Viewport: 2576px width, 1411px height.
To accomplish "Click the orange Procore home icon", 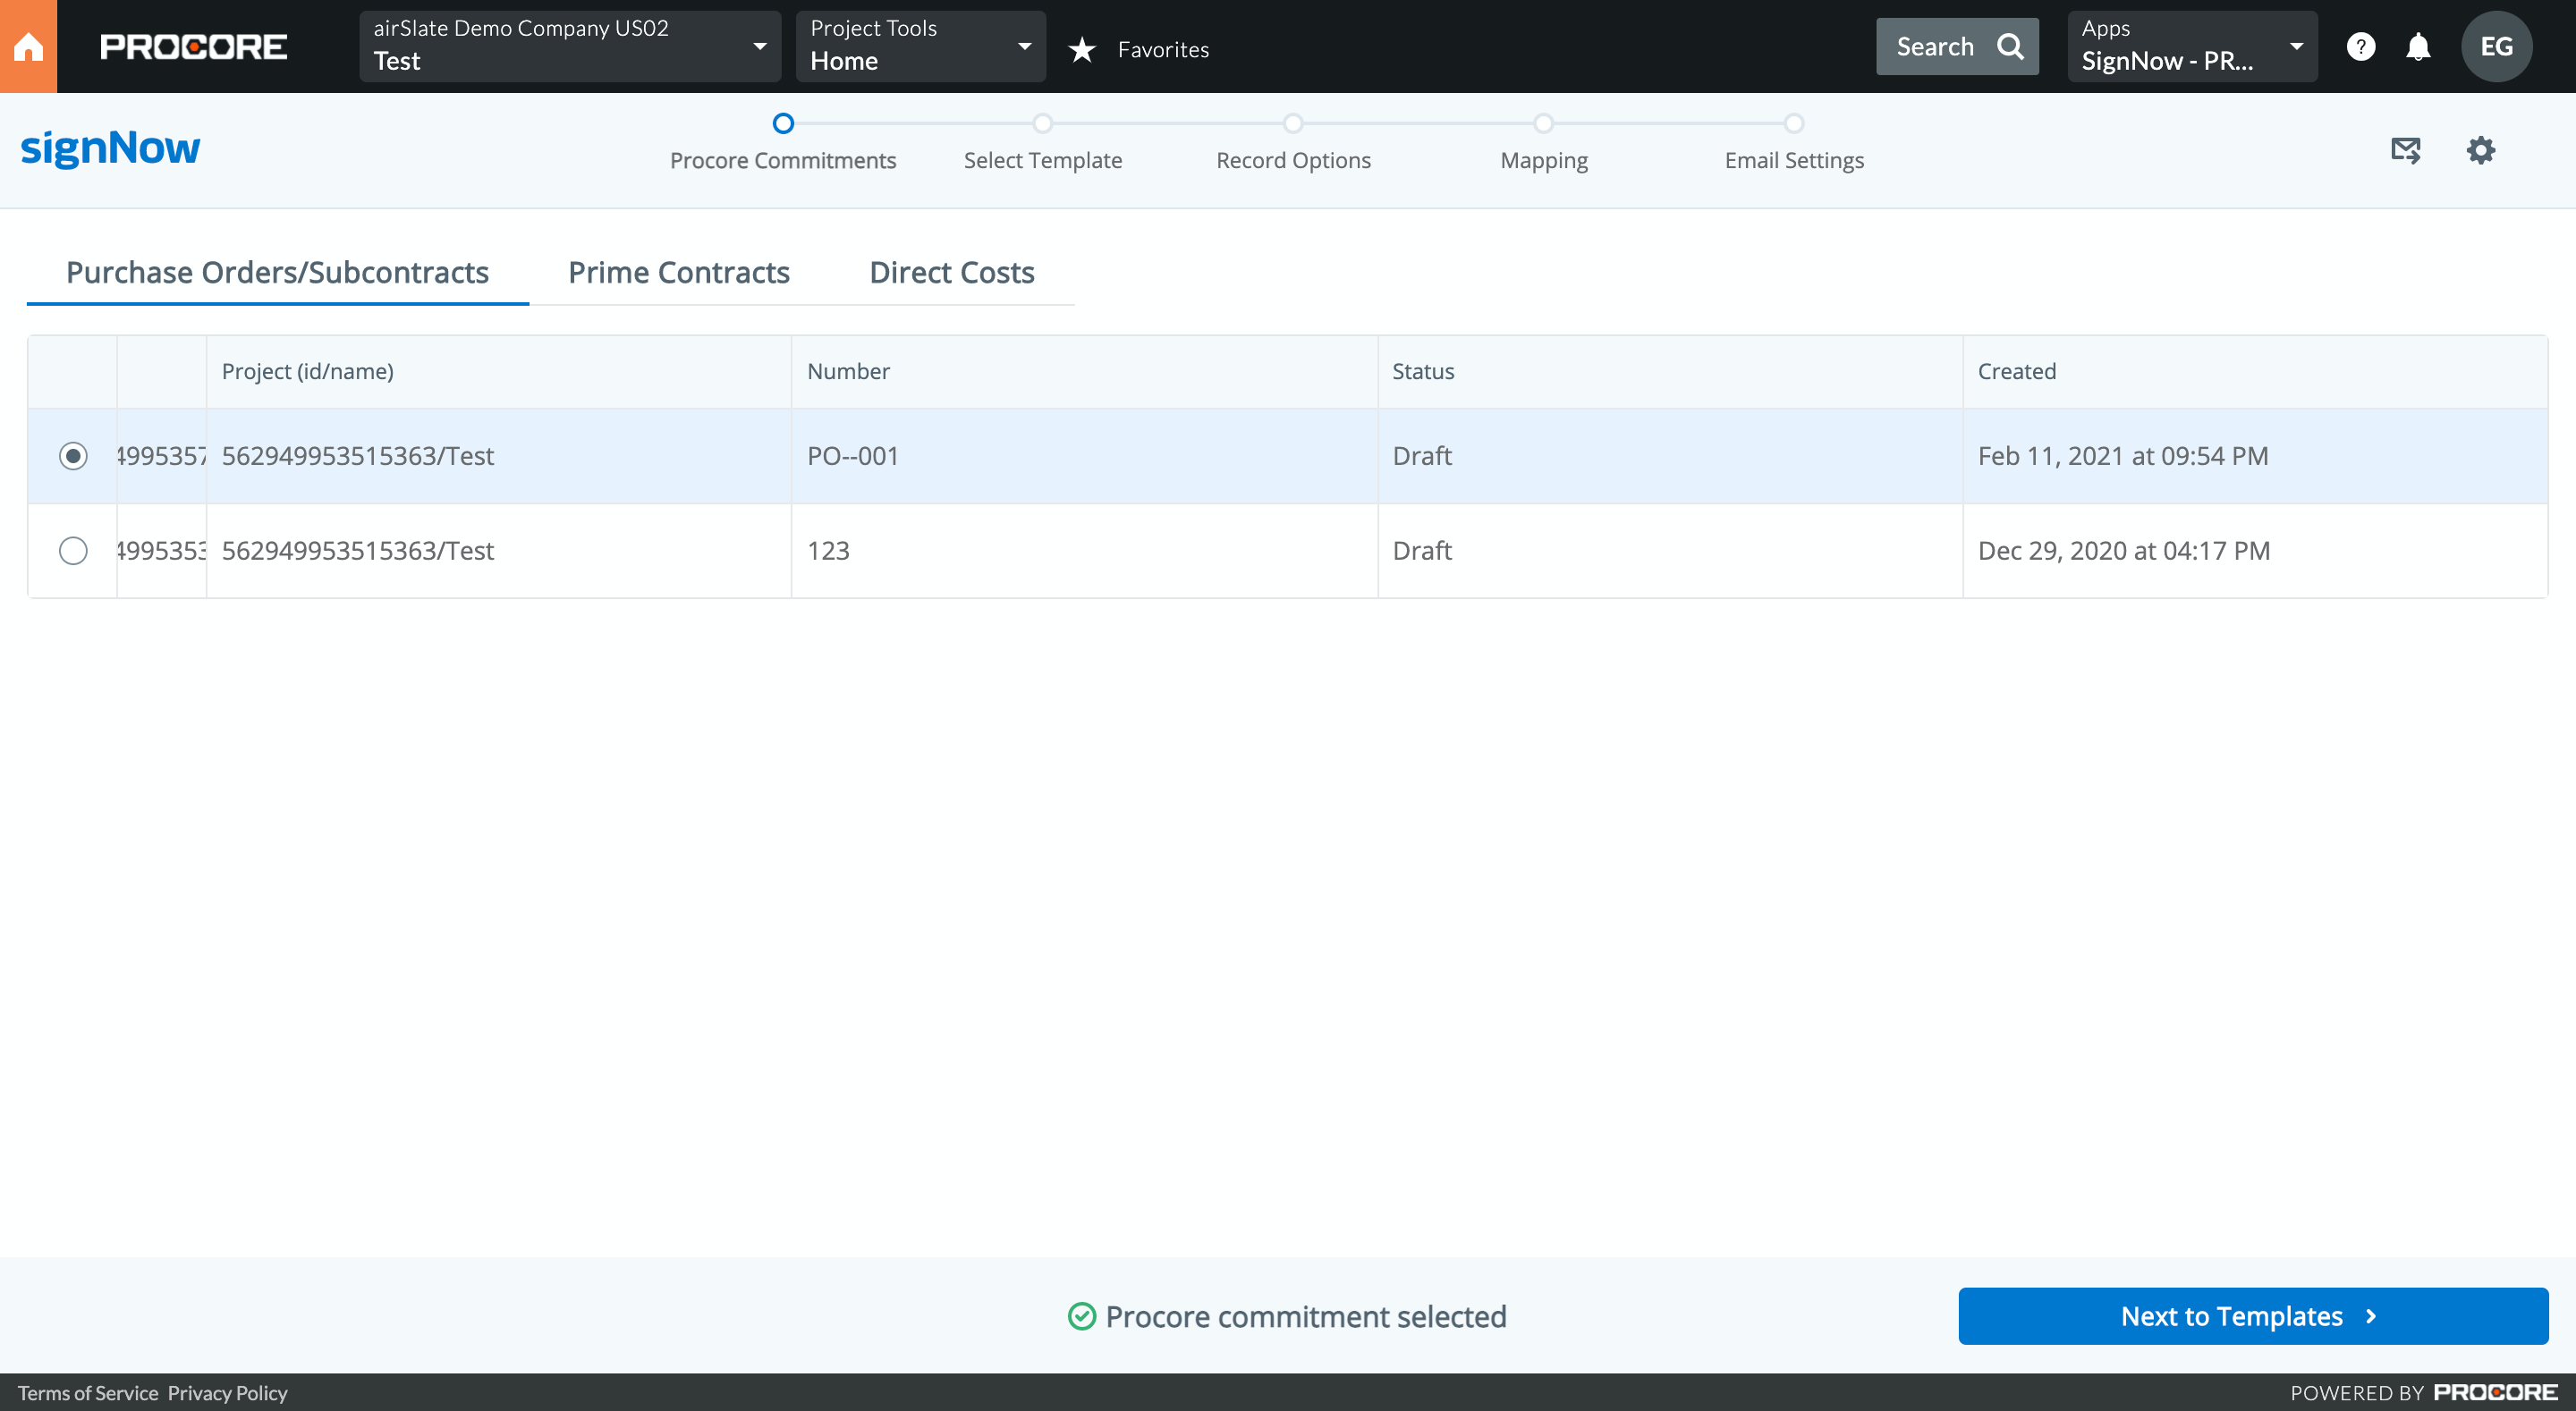I will (x=28, y=46).
